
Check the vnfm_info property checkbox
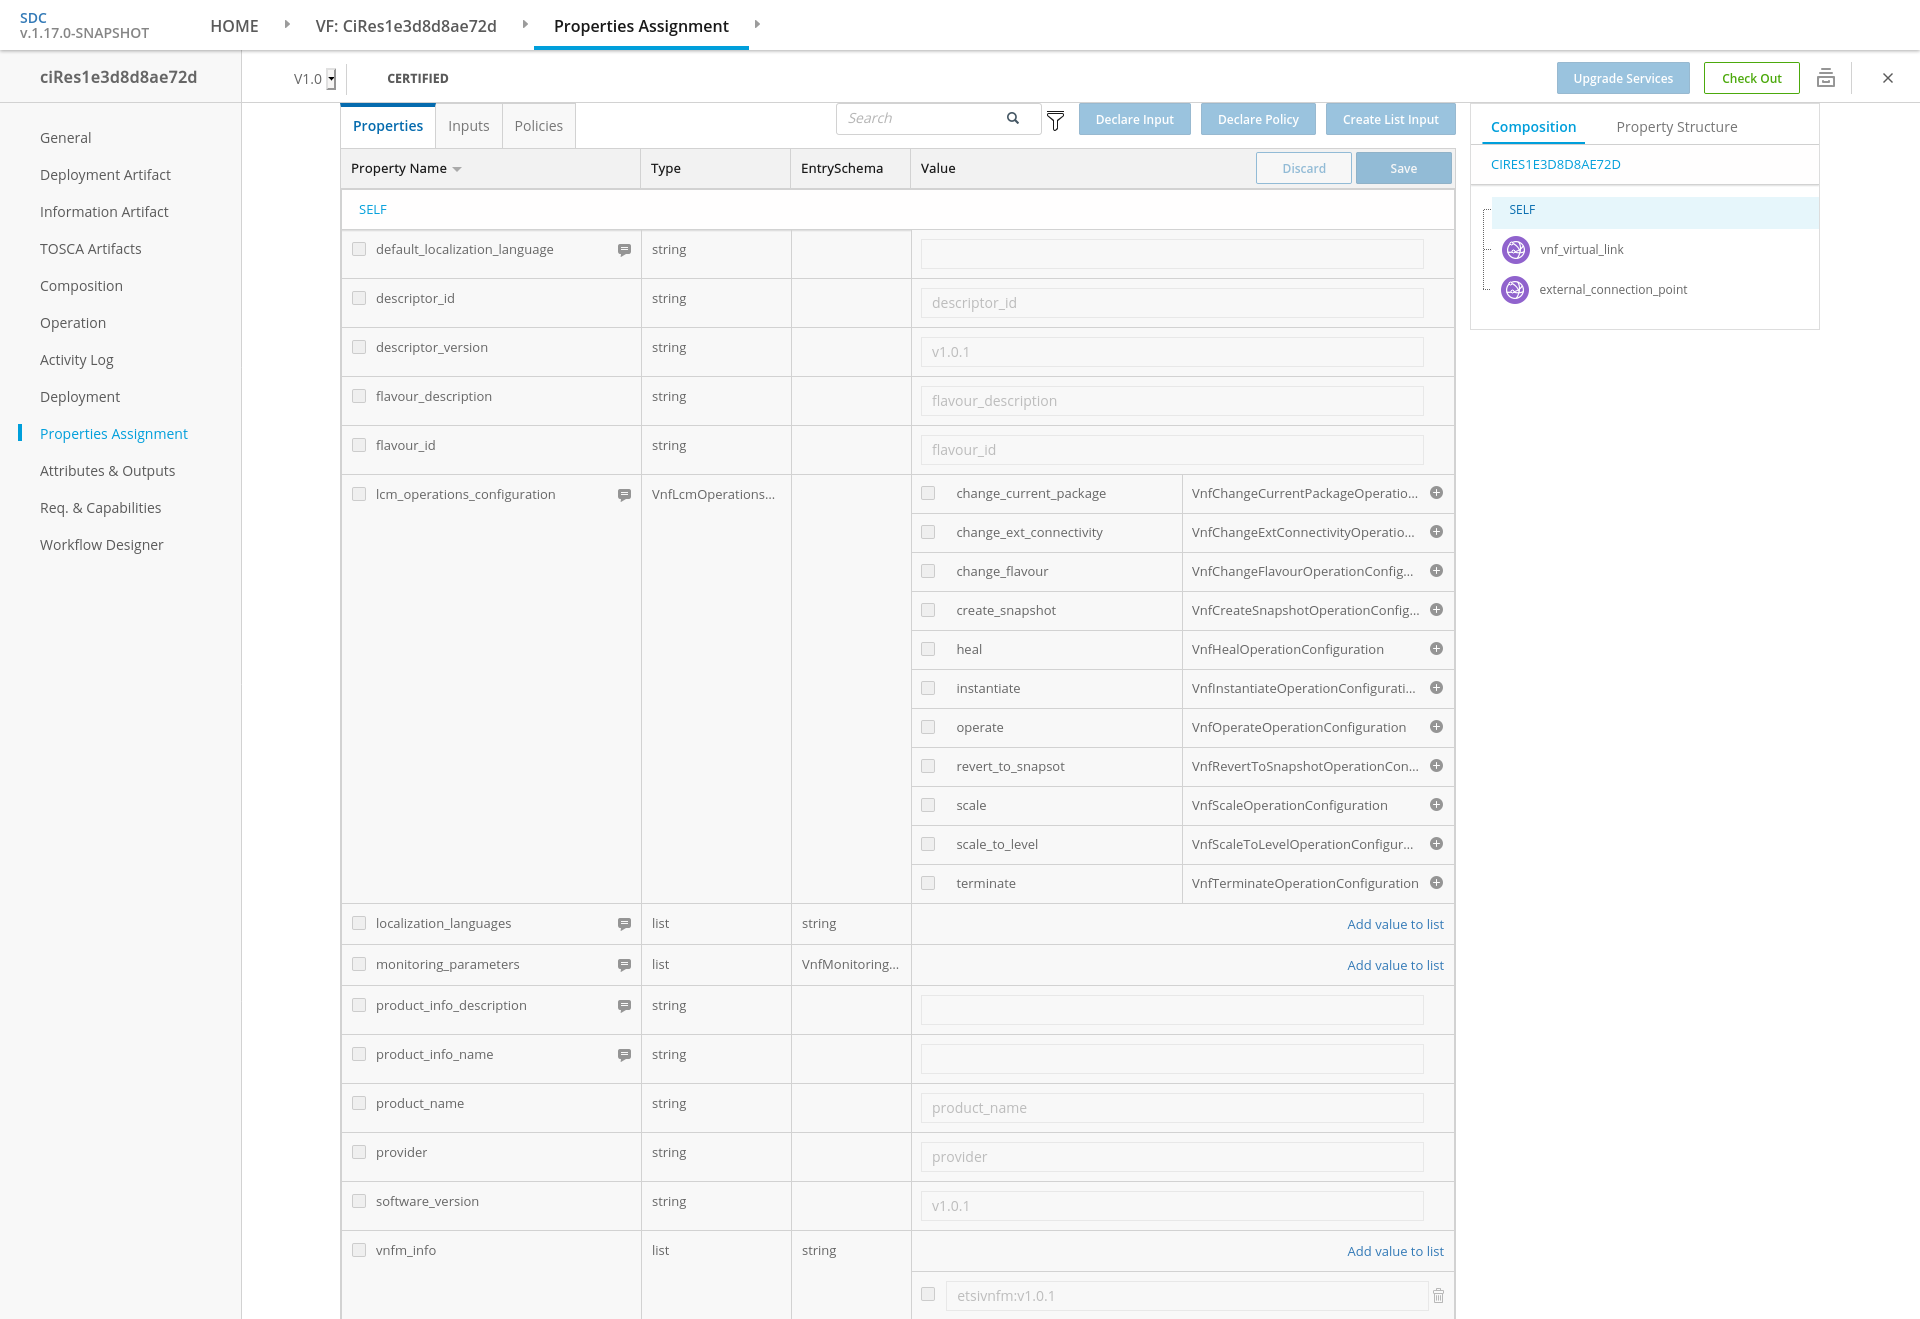pos(359,1250)
